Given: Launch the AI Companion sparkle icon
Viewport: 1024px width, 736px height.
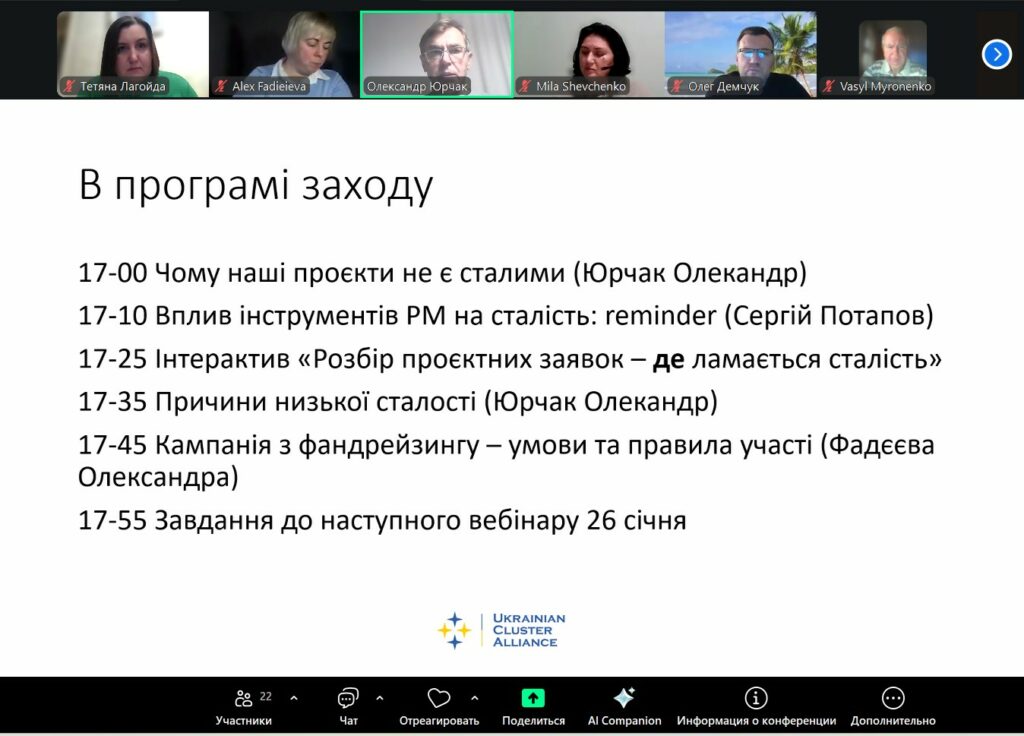Looking at the screenshot, I should [x=624, y=699].
